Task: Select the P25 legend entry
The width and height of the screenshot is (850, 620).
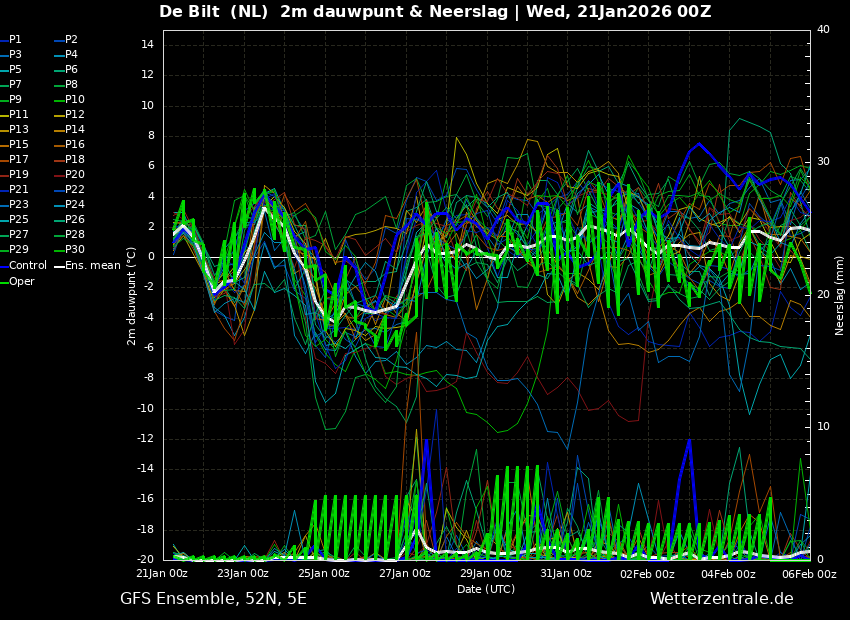Action: pos(18,219)
